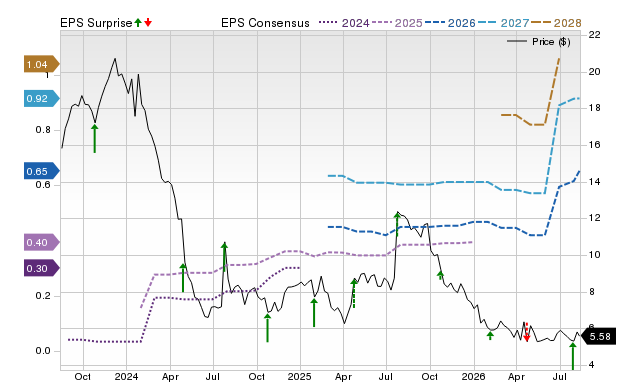Click the dashed green surprise arrow near April 2025
Viewport: 640px width, 382px height.
[354, 293]
